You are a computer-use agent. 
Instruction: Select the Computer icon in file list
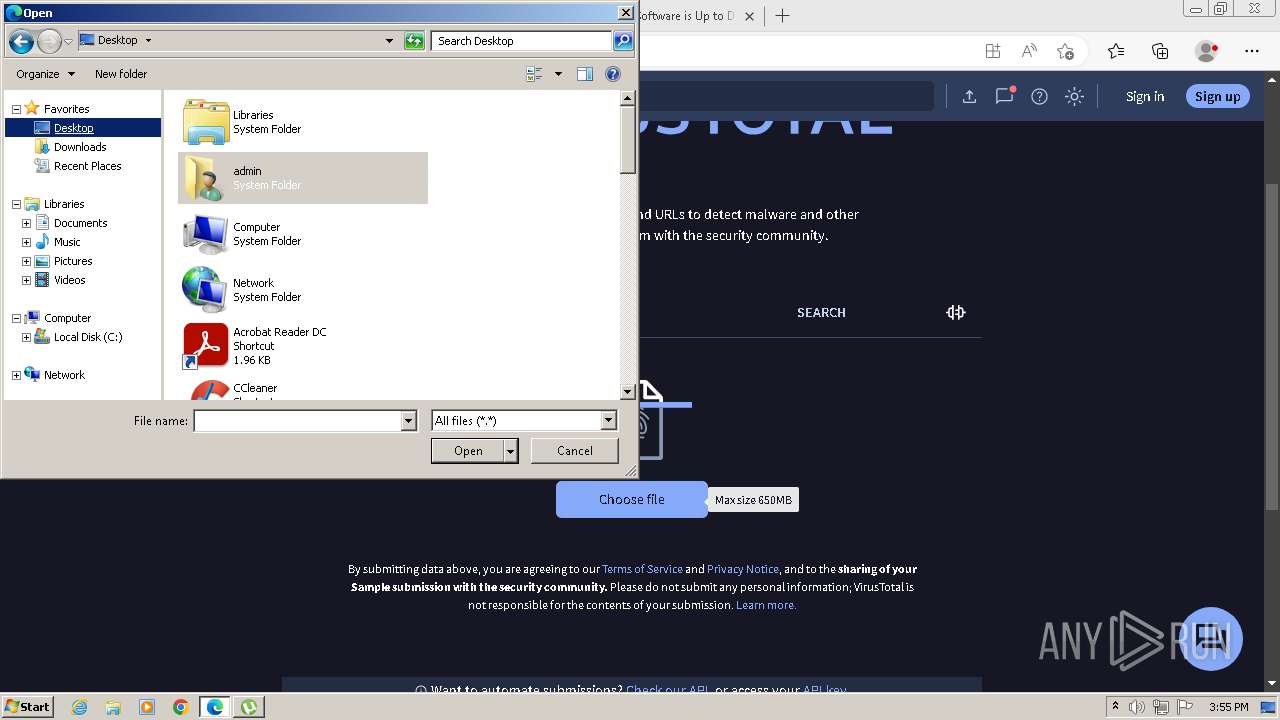(x=206, y=234)
